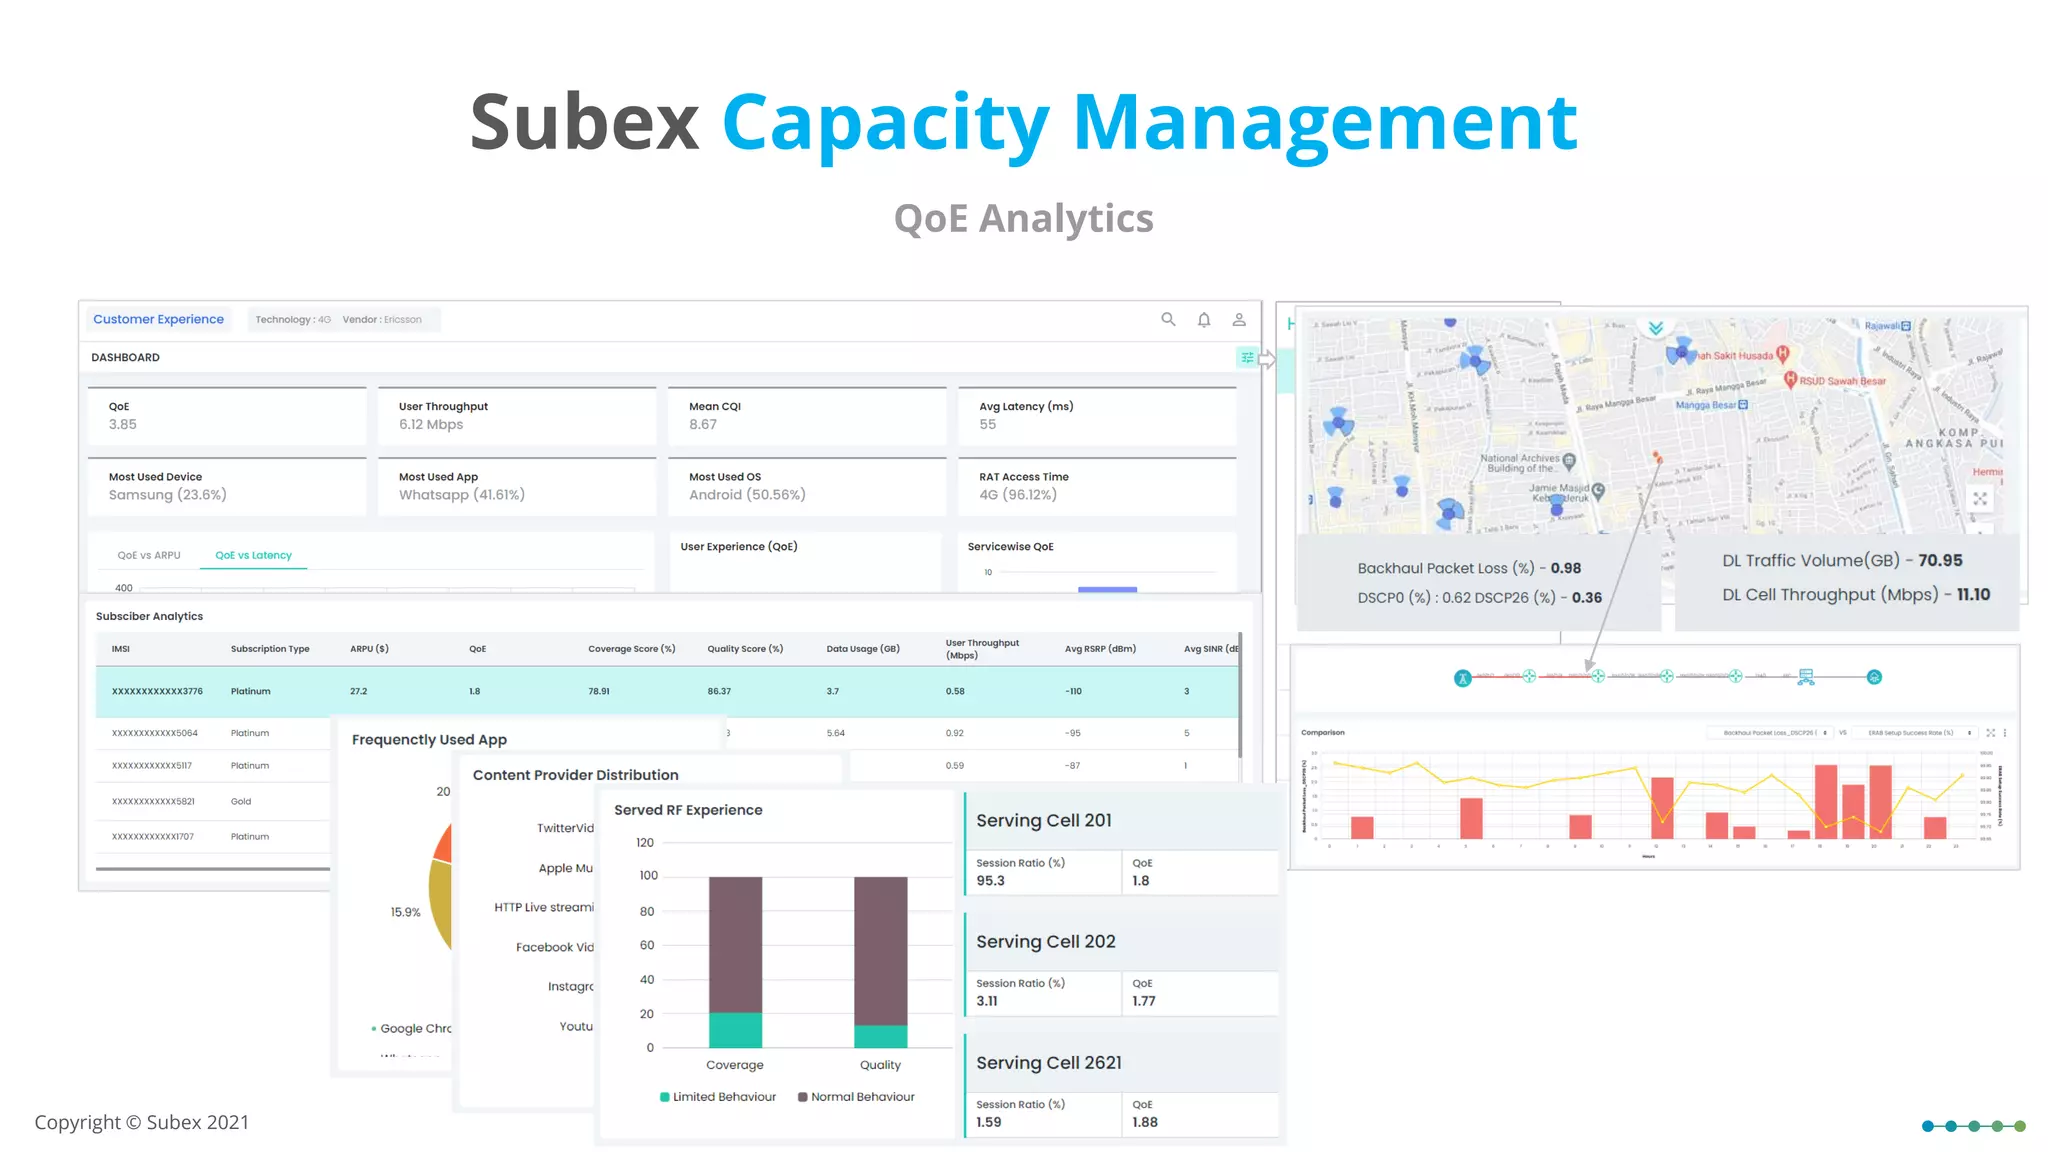Open the Customer Experience tab

coord(158,319)
